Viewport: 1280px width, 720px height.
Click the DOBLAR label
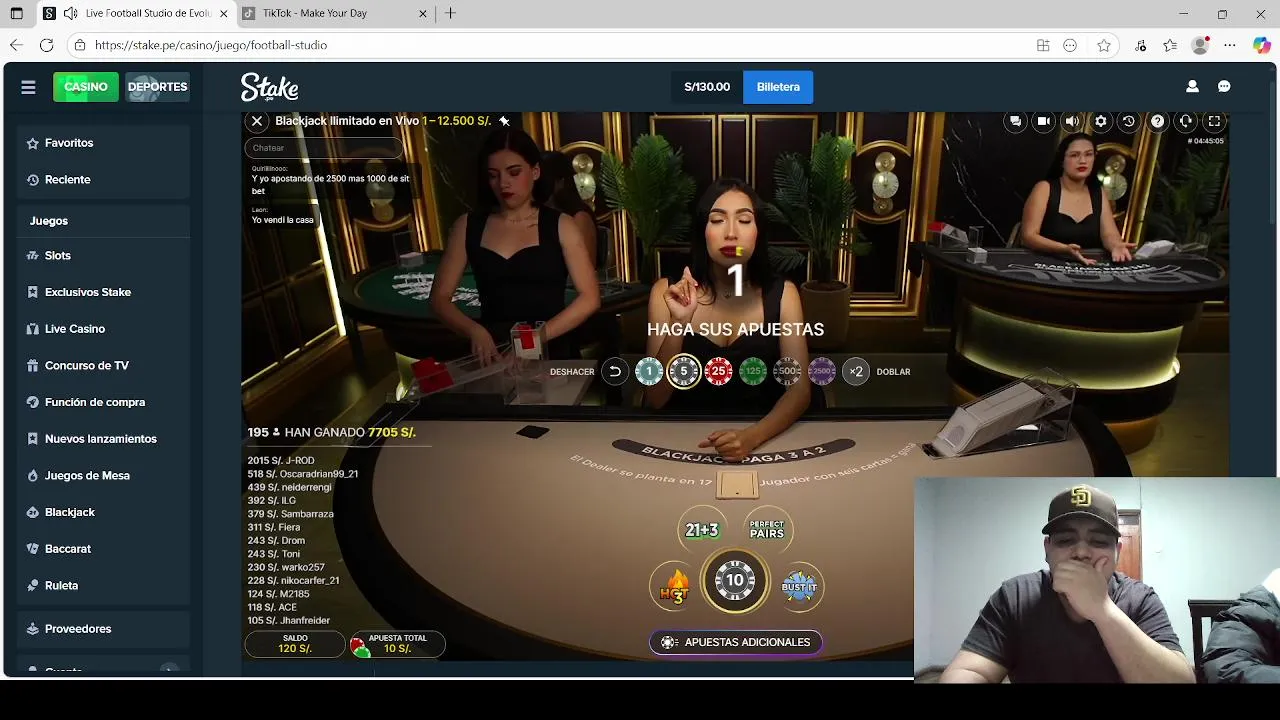tap(893, 372)
